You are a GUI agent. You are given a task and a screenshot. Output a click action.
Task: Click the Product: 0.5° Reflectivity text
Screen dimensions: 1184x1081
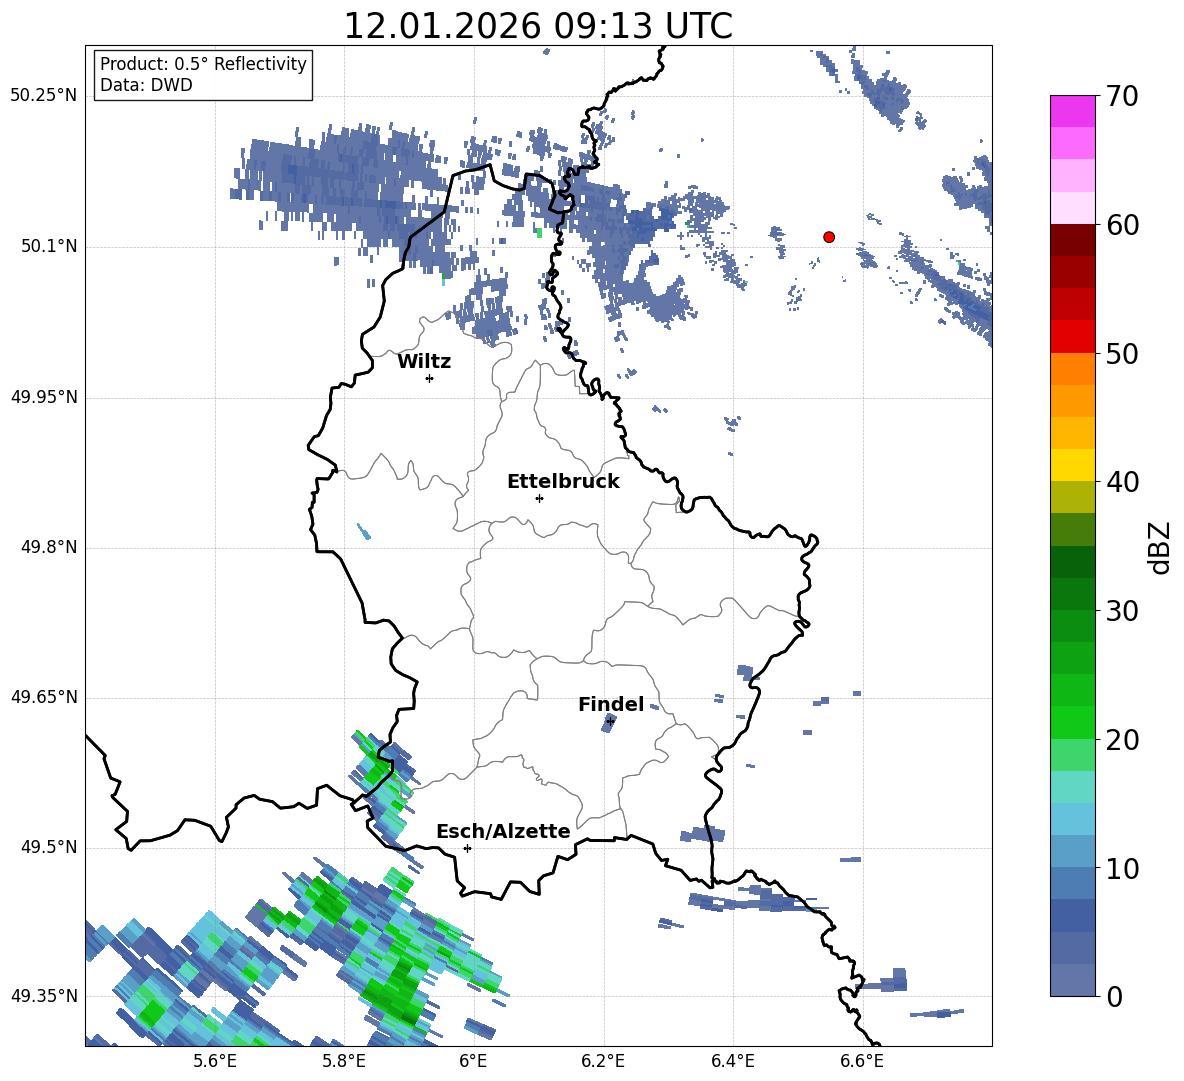point(203,64)
